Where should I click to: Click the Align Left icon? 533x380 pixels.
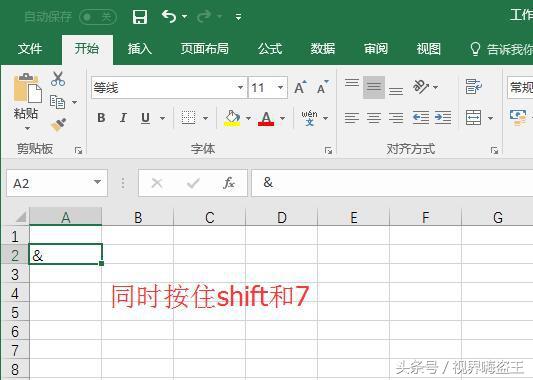(352, 118)
